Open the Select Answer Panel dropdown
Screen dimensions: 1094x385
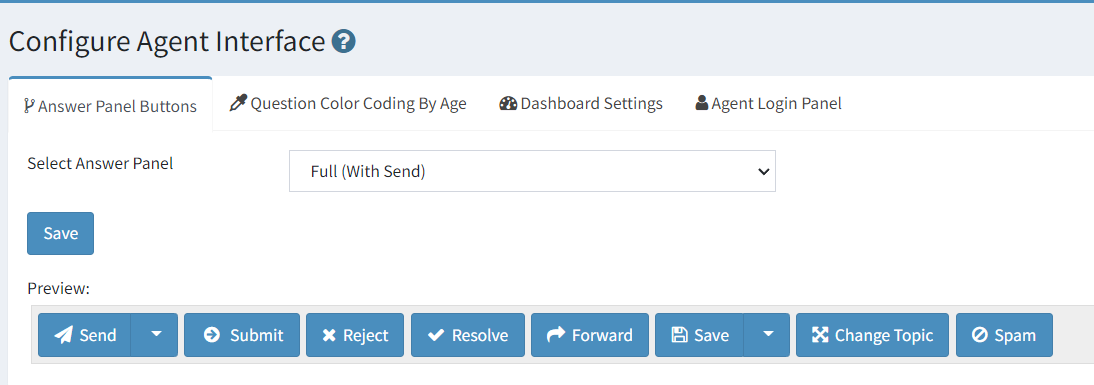(x=532, y=171)
